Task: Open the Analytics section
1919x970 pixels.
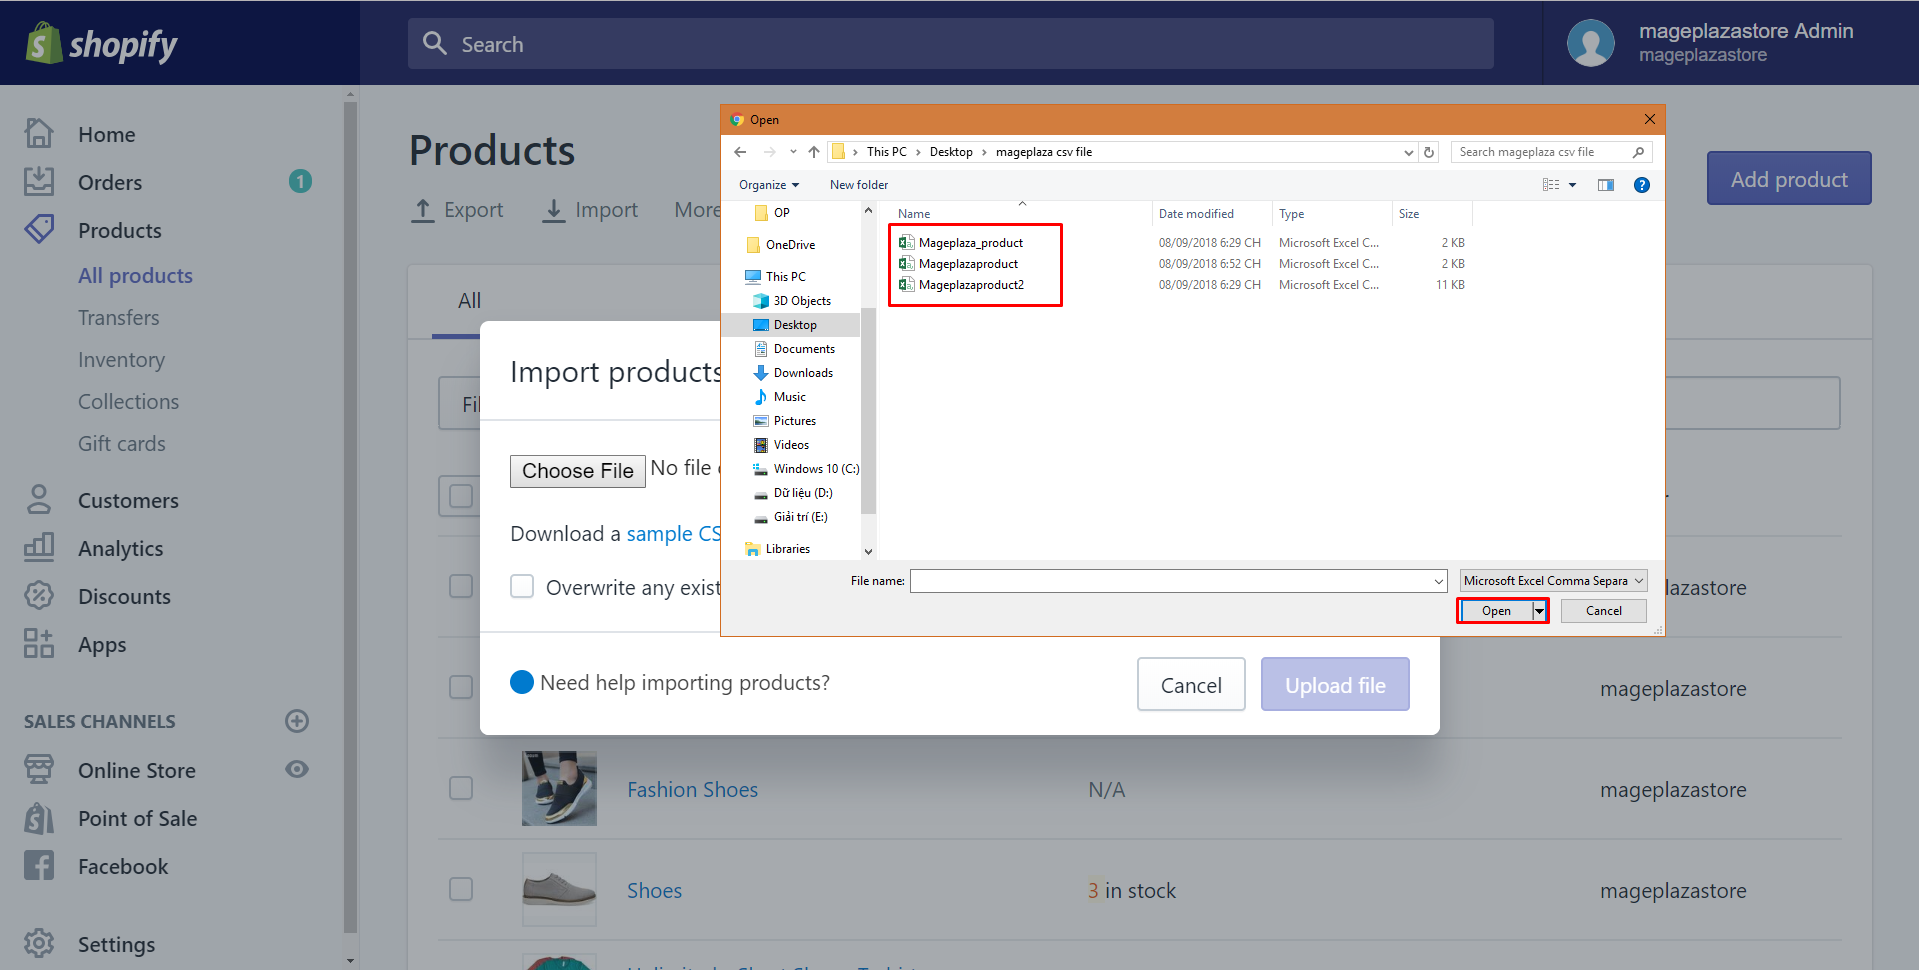Action: (x=120, y=548)
